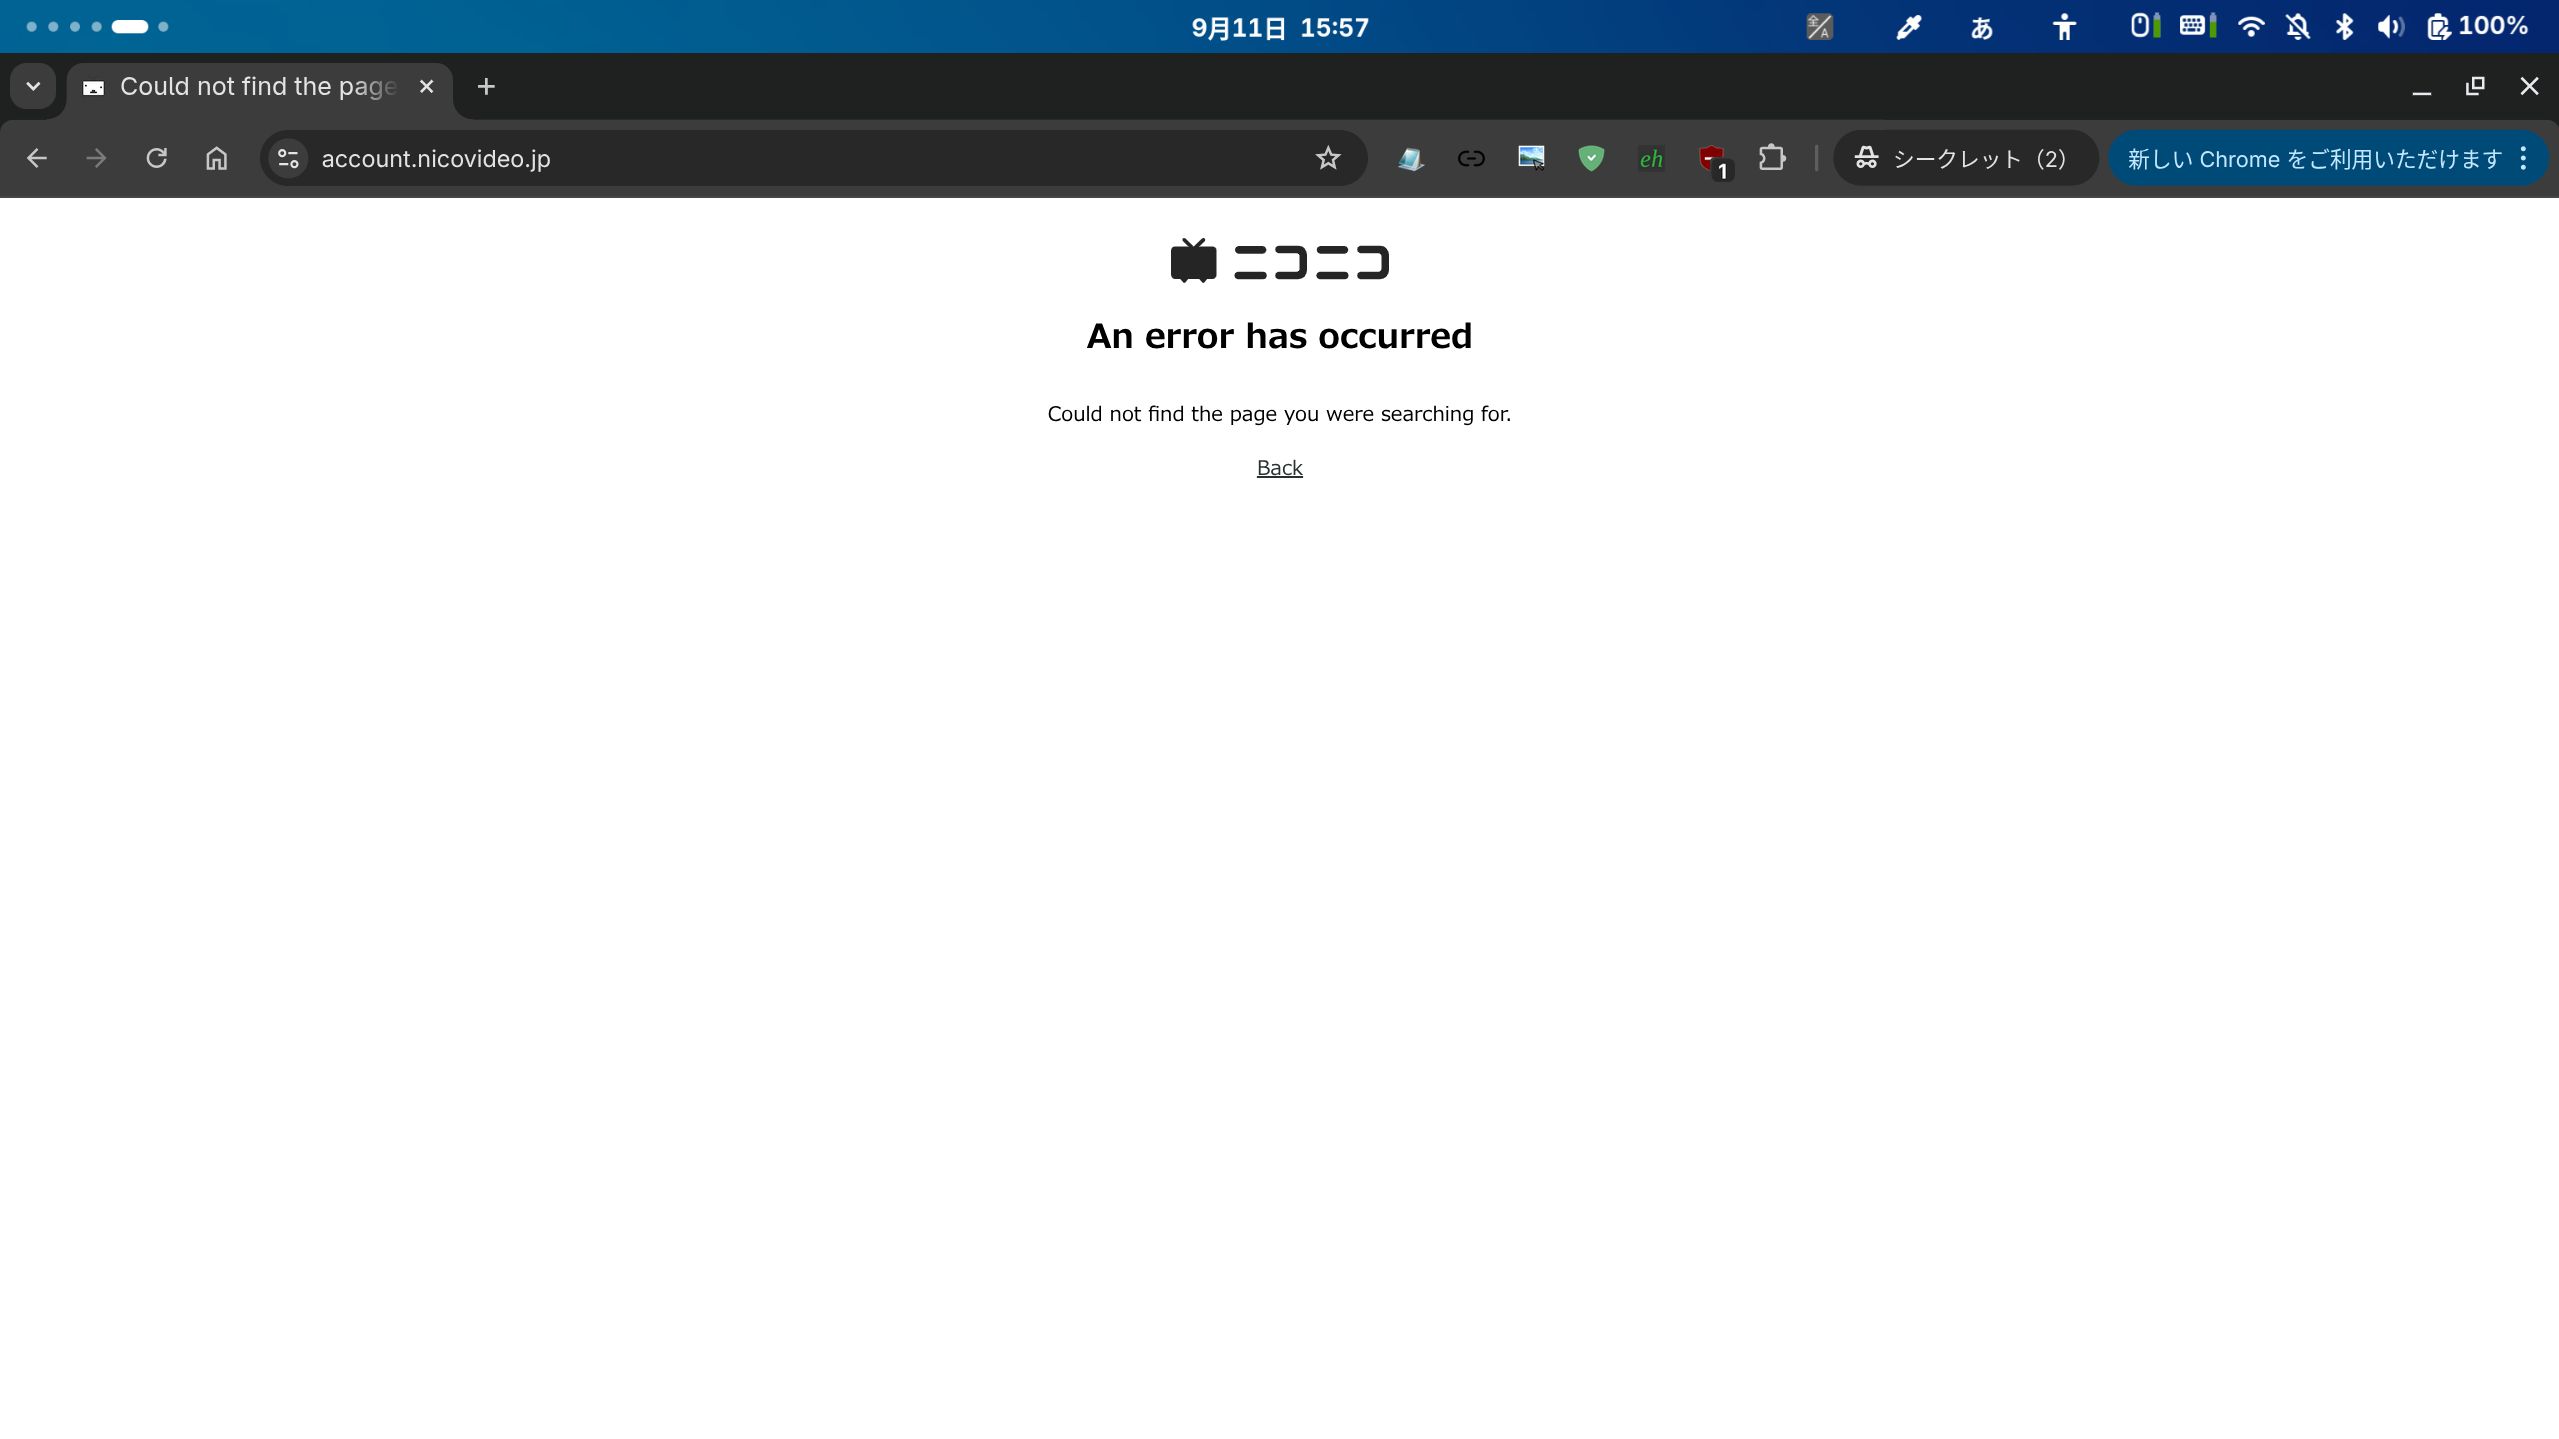Open the incognito シークレット (2) indicator
Screen dimensions: 2559x1439
[x=1965, y=158]
